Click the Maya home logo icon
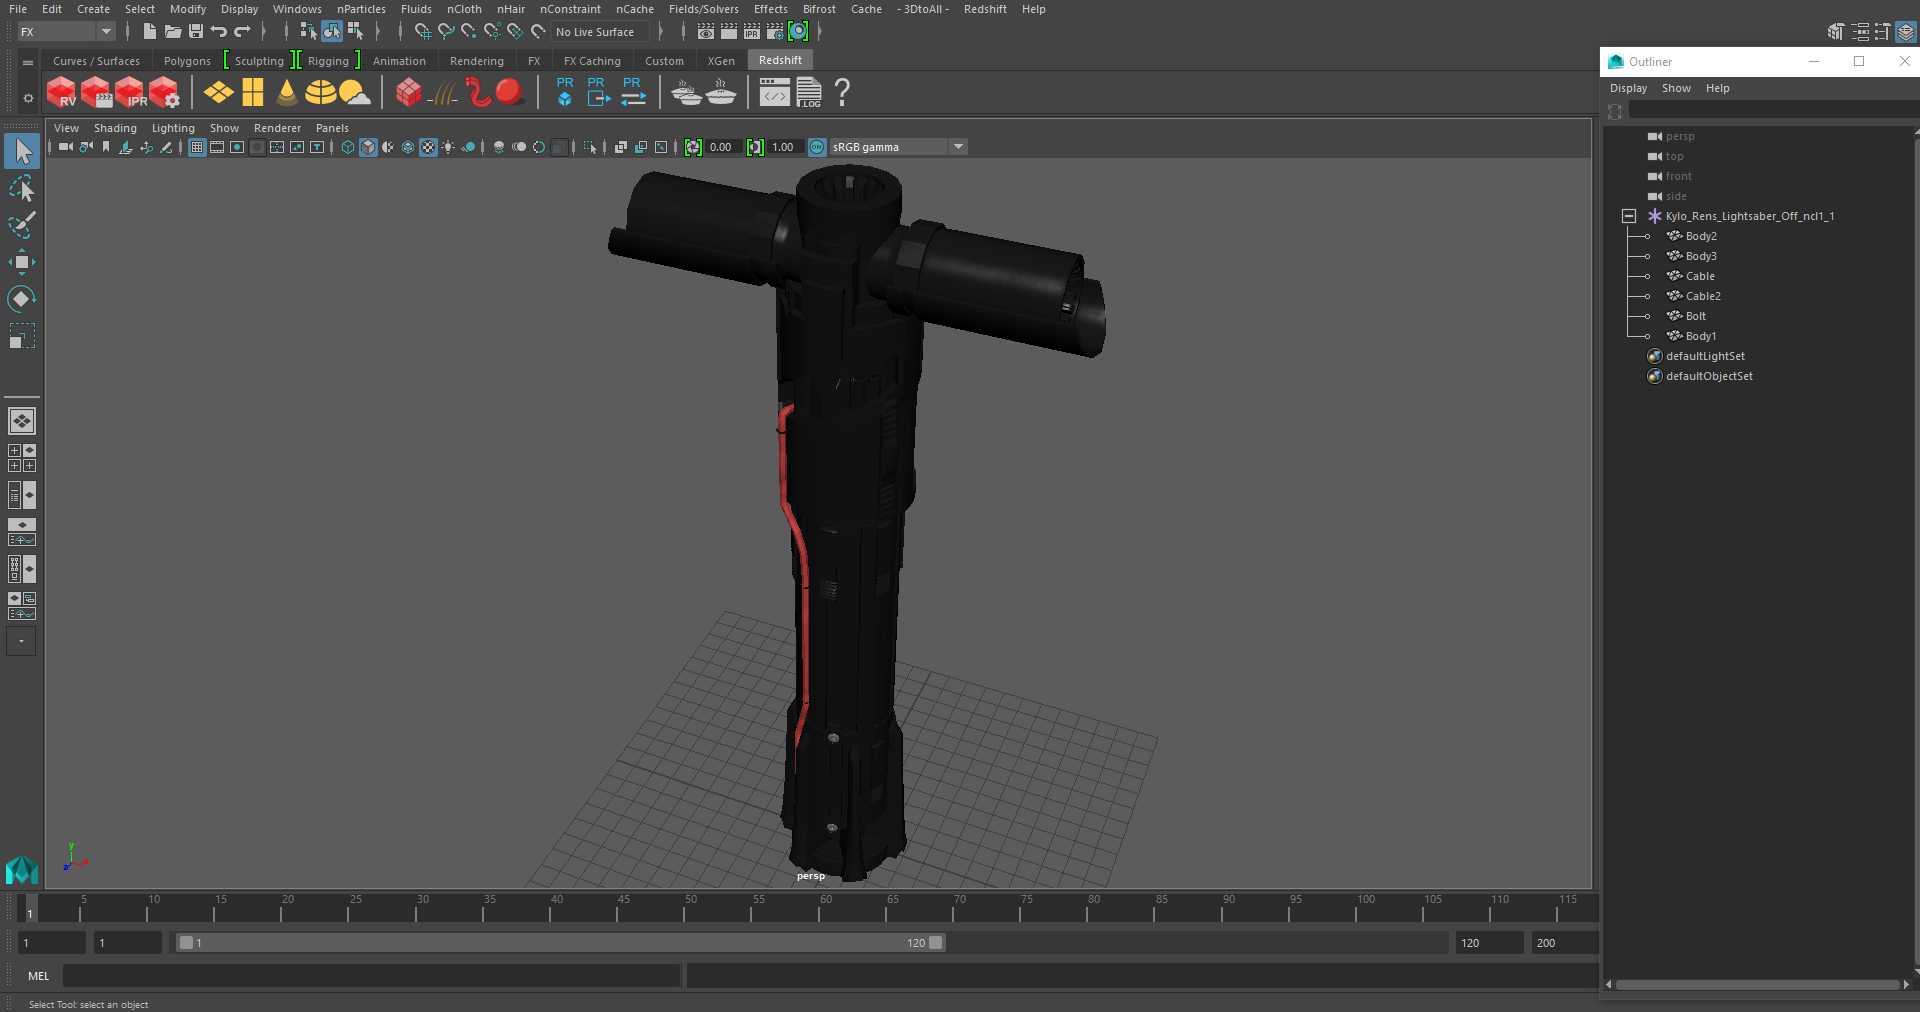This screenshot has width=1920, height=1012. click(22, 870)
